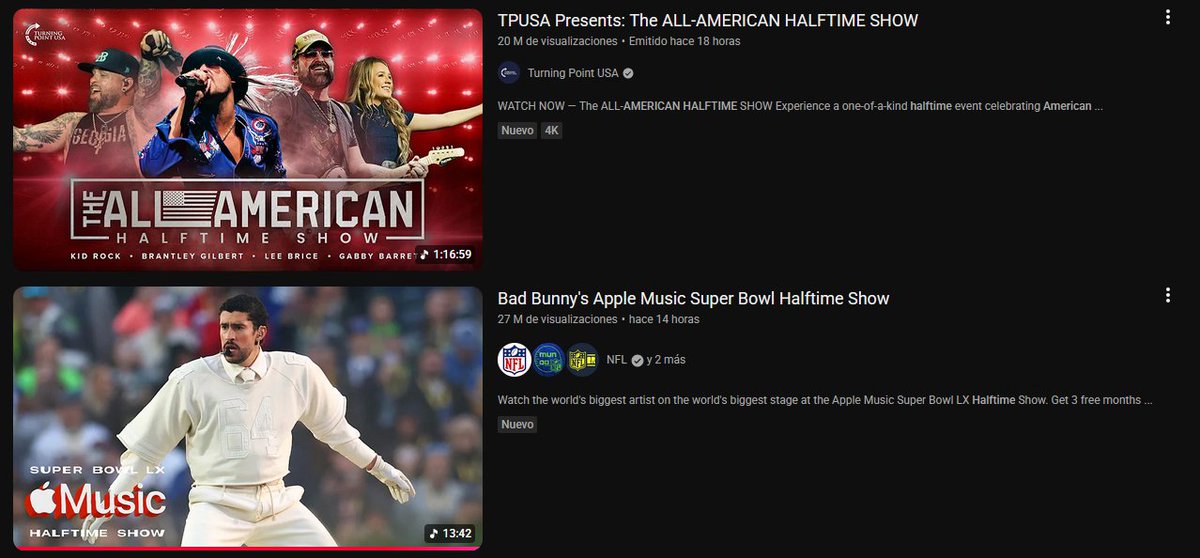Viewport: 1200px width, 558px height.
Task: Click the 'WATCH NOW' description snippet
Action: point(800,105)
